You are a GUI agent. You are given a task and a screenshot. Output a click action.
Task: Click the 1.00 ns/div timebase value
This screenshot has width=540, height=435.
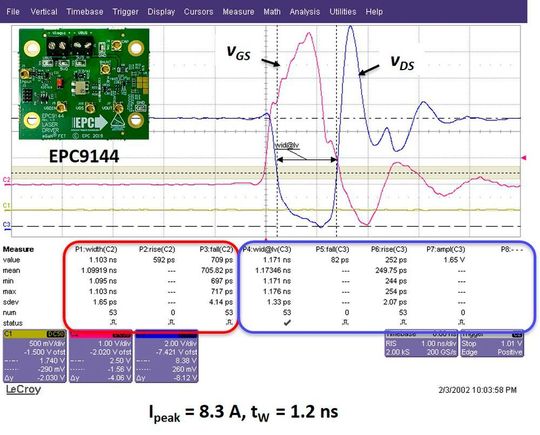point(438,344)
